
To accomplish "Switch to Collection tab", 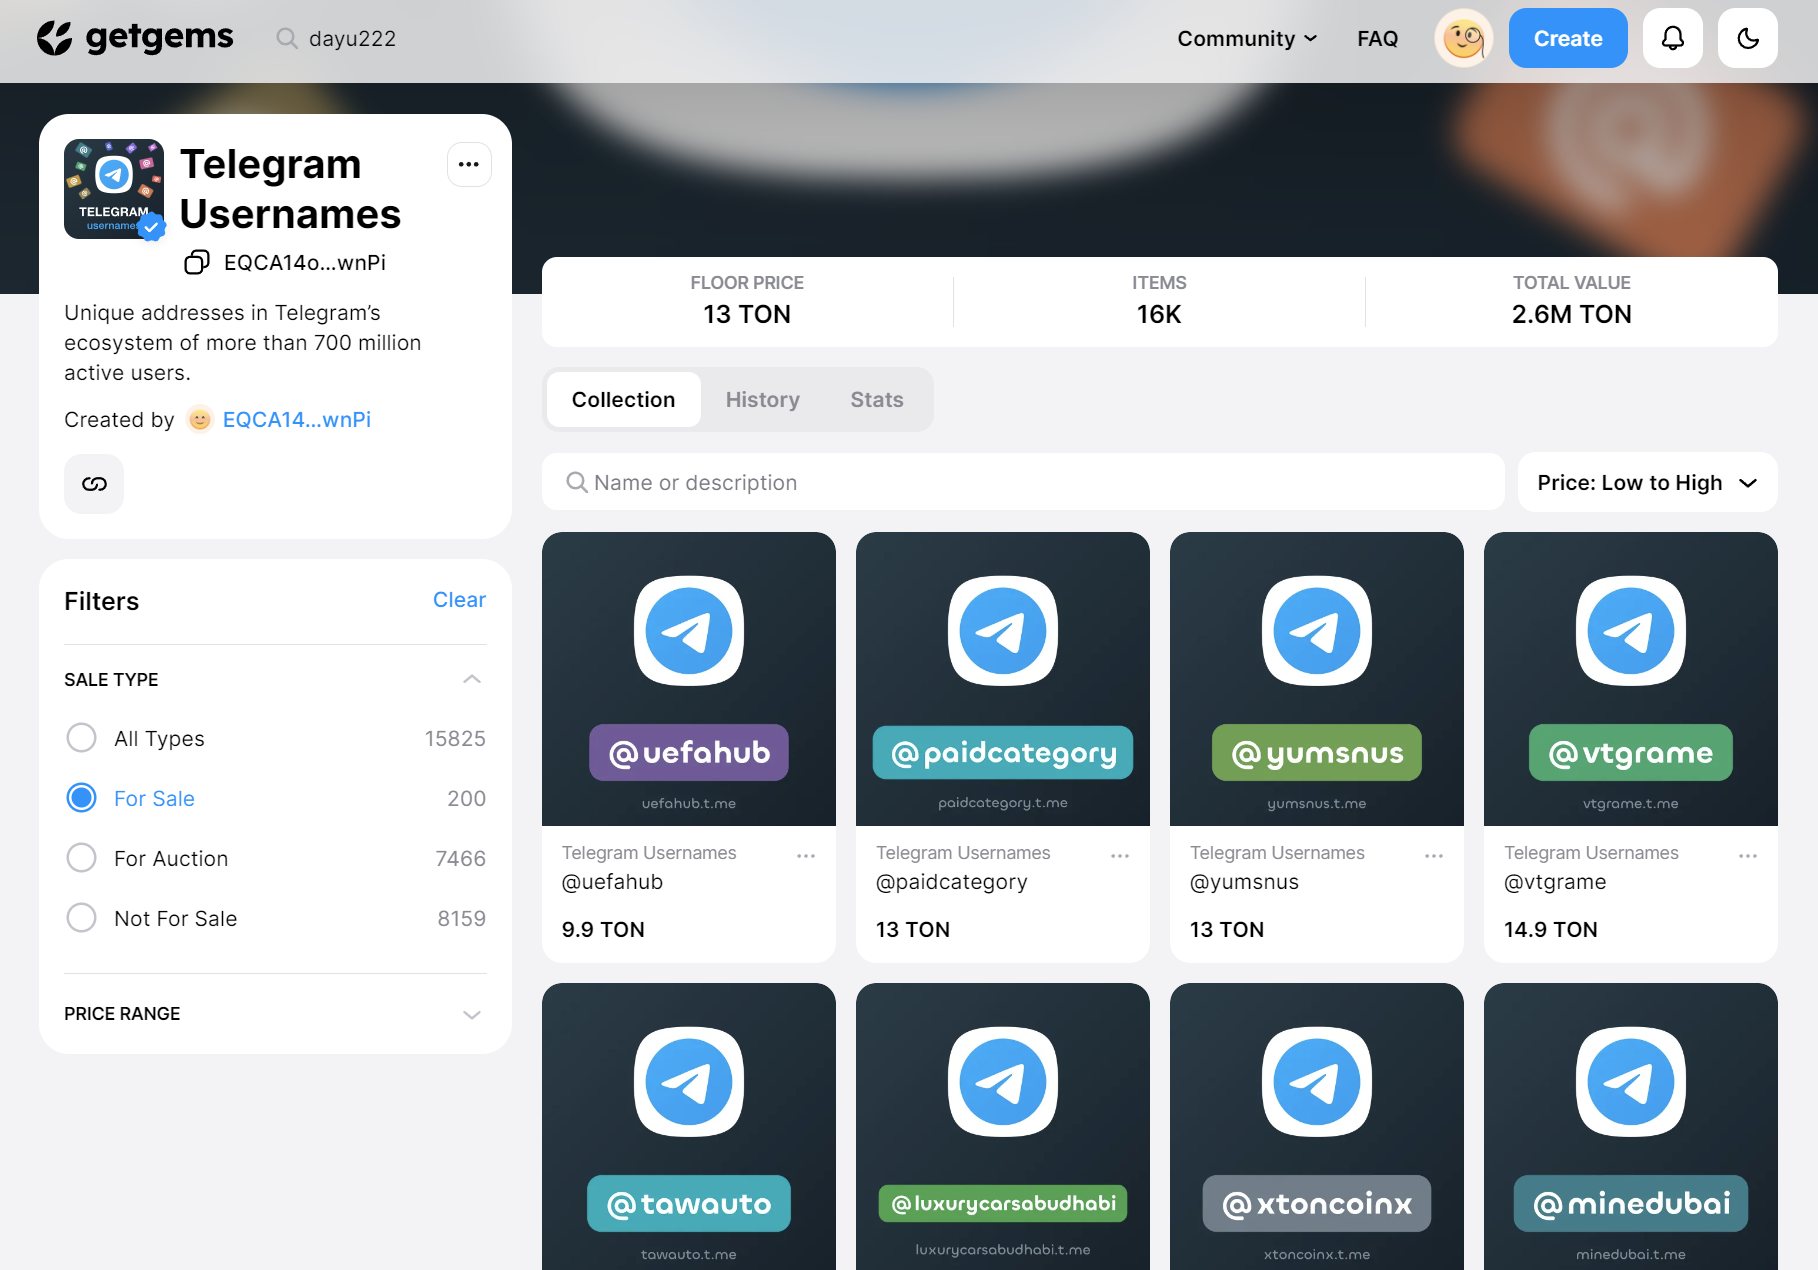I will [x=623, y=399].
